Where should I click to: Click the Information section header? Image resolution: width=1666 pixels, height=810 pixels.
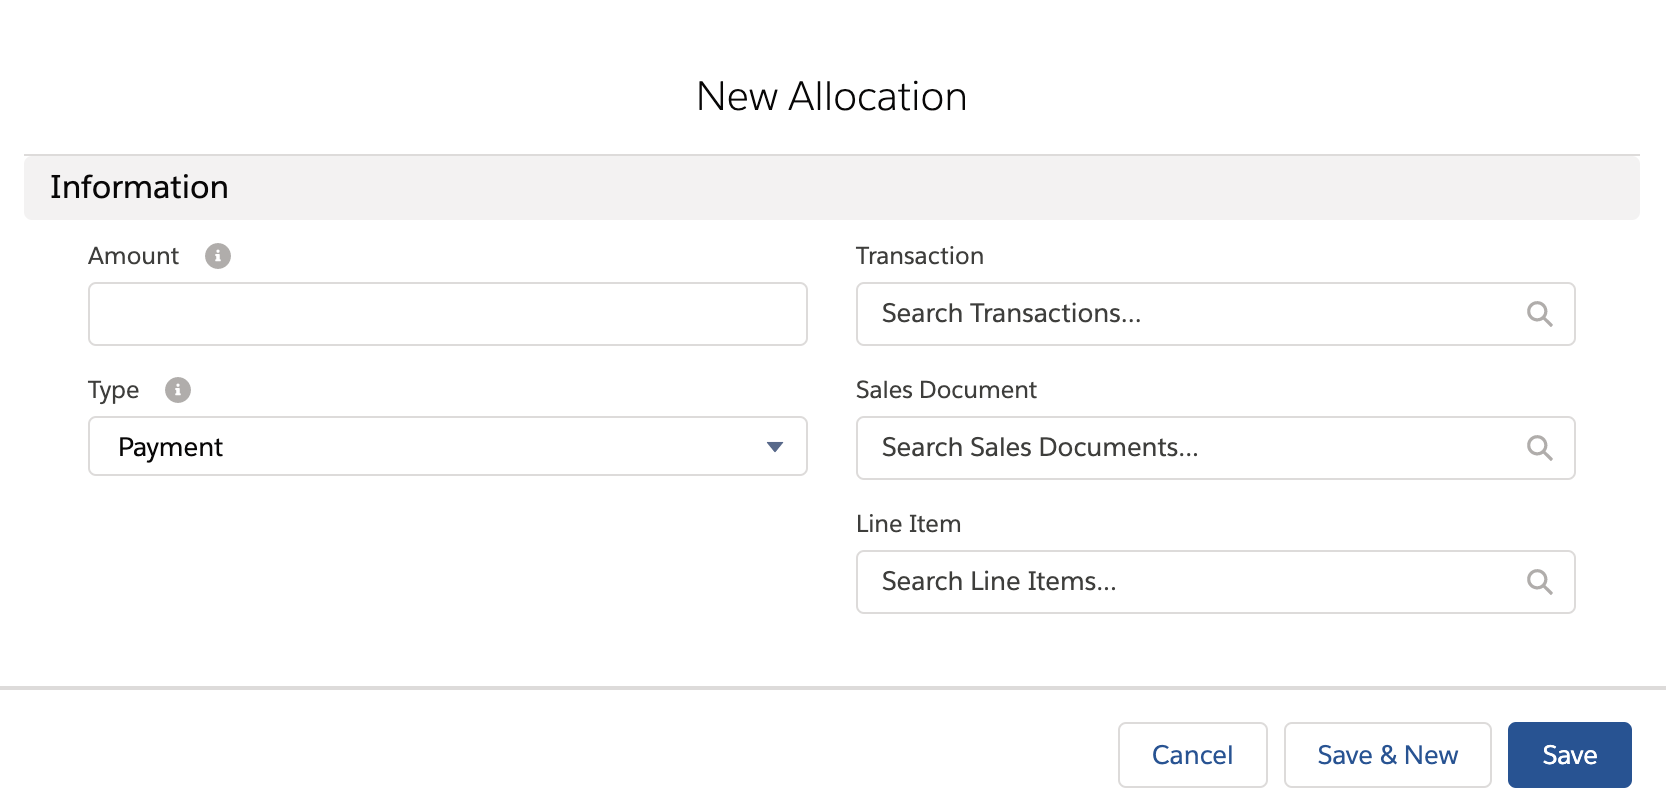[x=139, y=187]
